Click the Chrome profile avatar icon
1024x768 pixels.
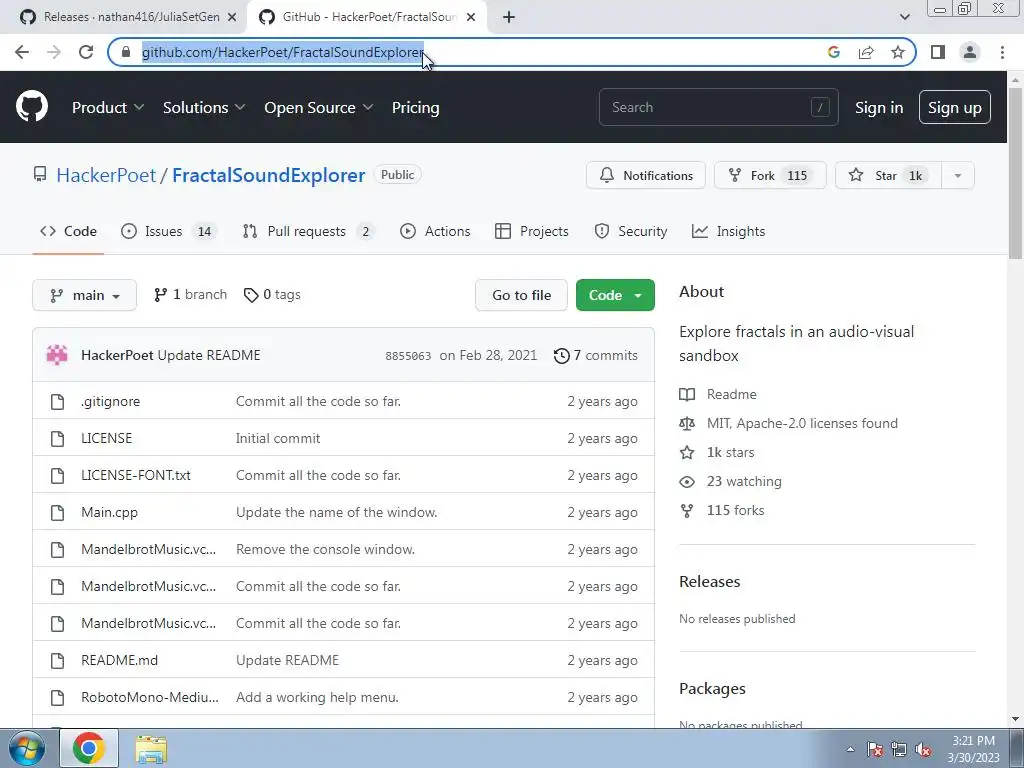(970, 52)
